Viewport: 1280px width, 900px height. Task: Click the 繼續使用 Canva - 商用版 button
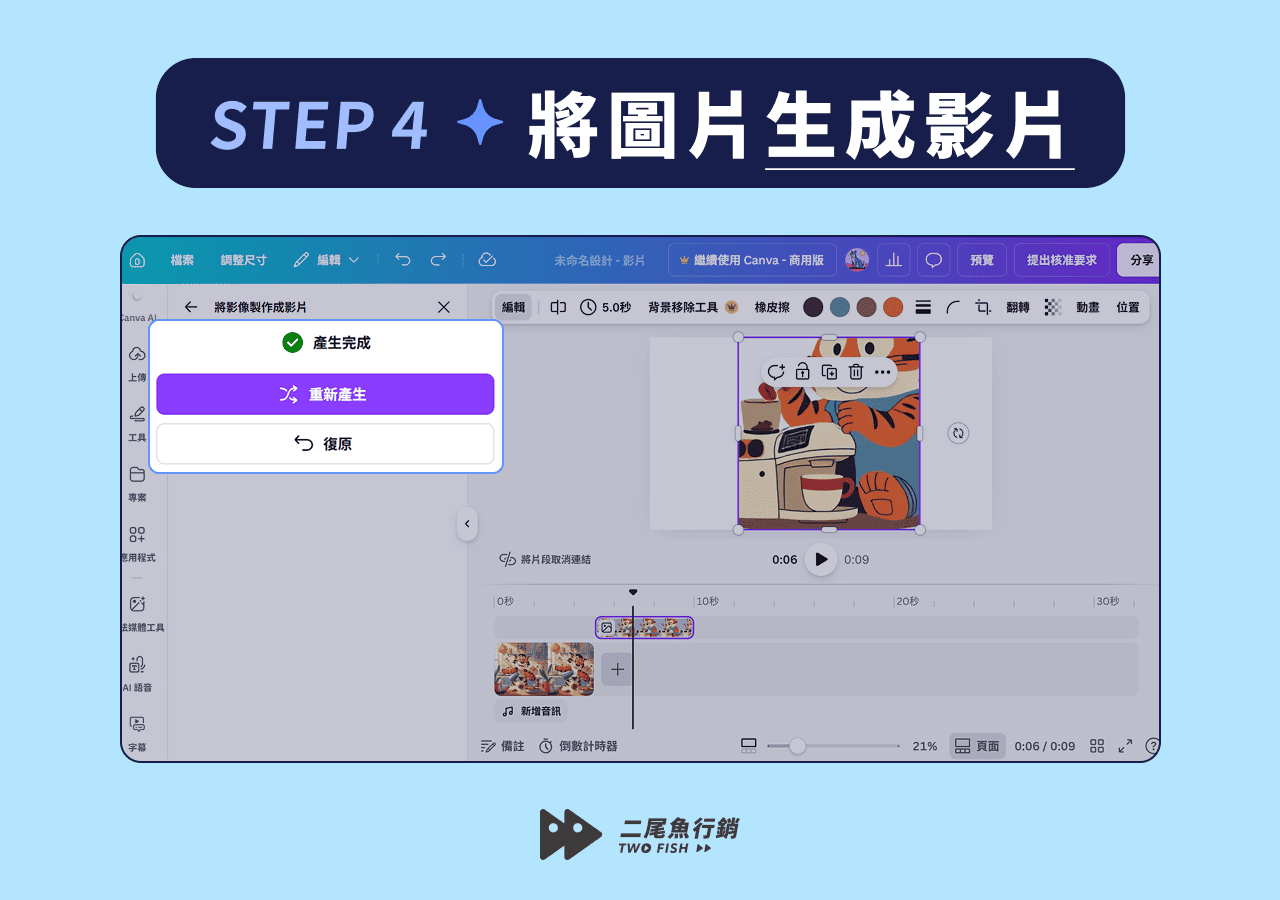(752, 260)
